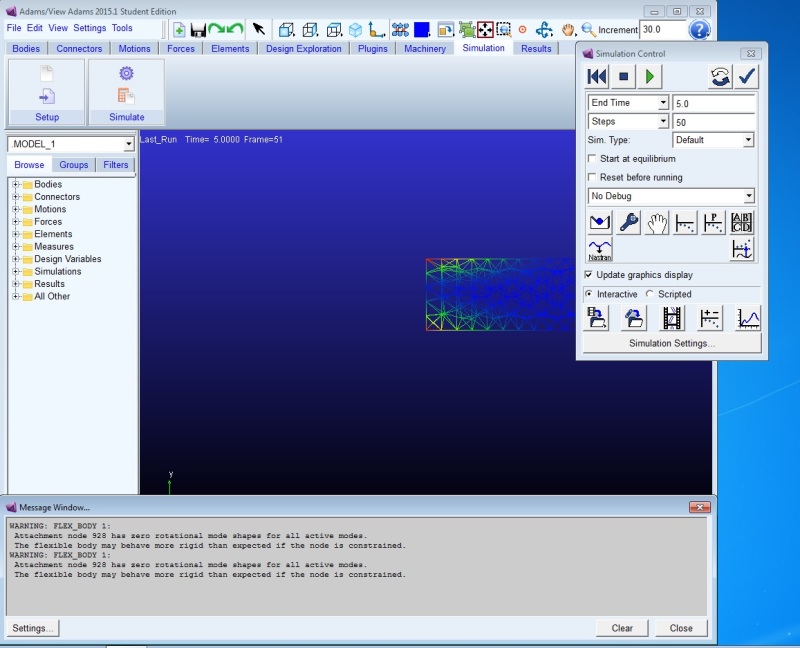Click the coordinate axis triad view icon
This screenshot has height=648, width=800.
pos(377,30)
